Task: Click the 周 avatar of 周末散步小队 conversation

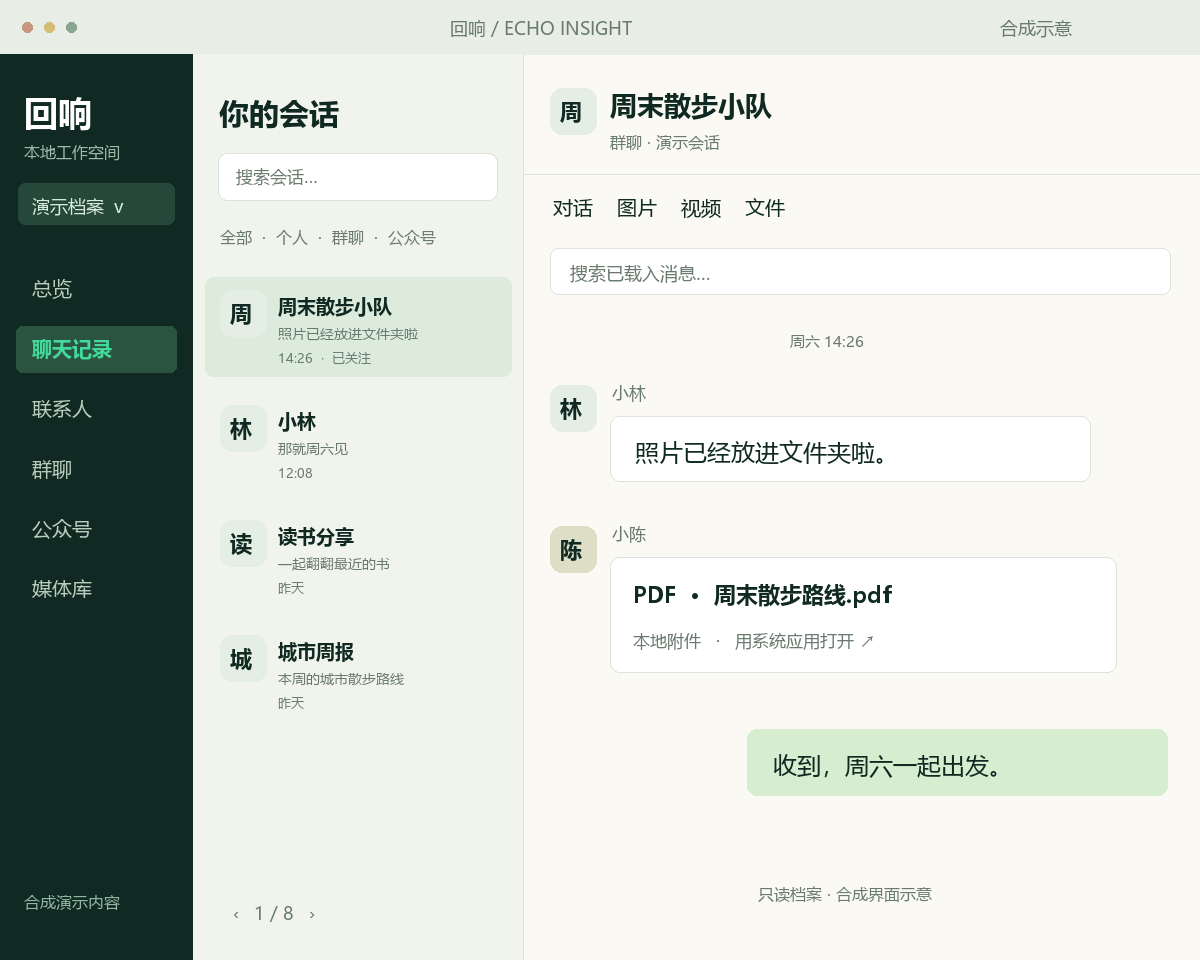Action: click(242, 314)
